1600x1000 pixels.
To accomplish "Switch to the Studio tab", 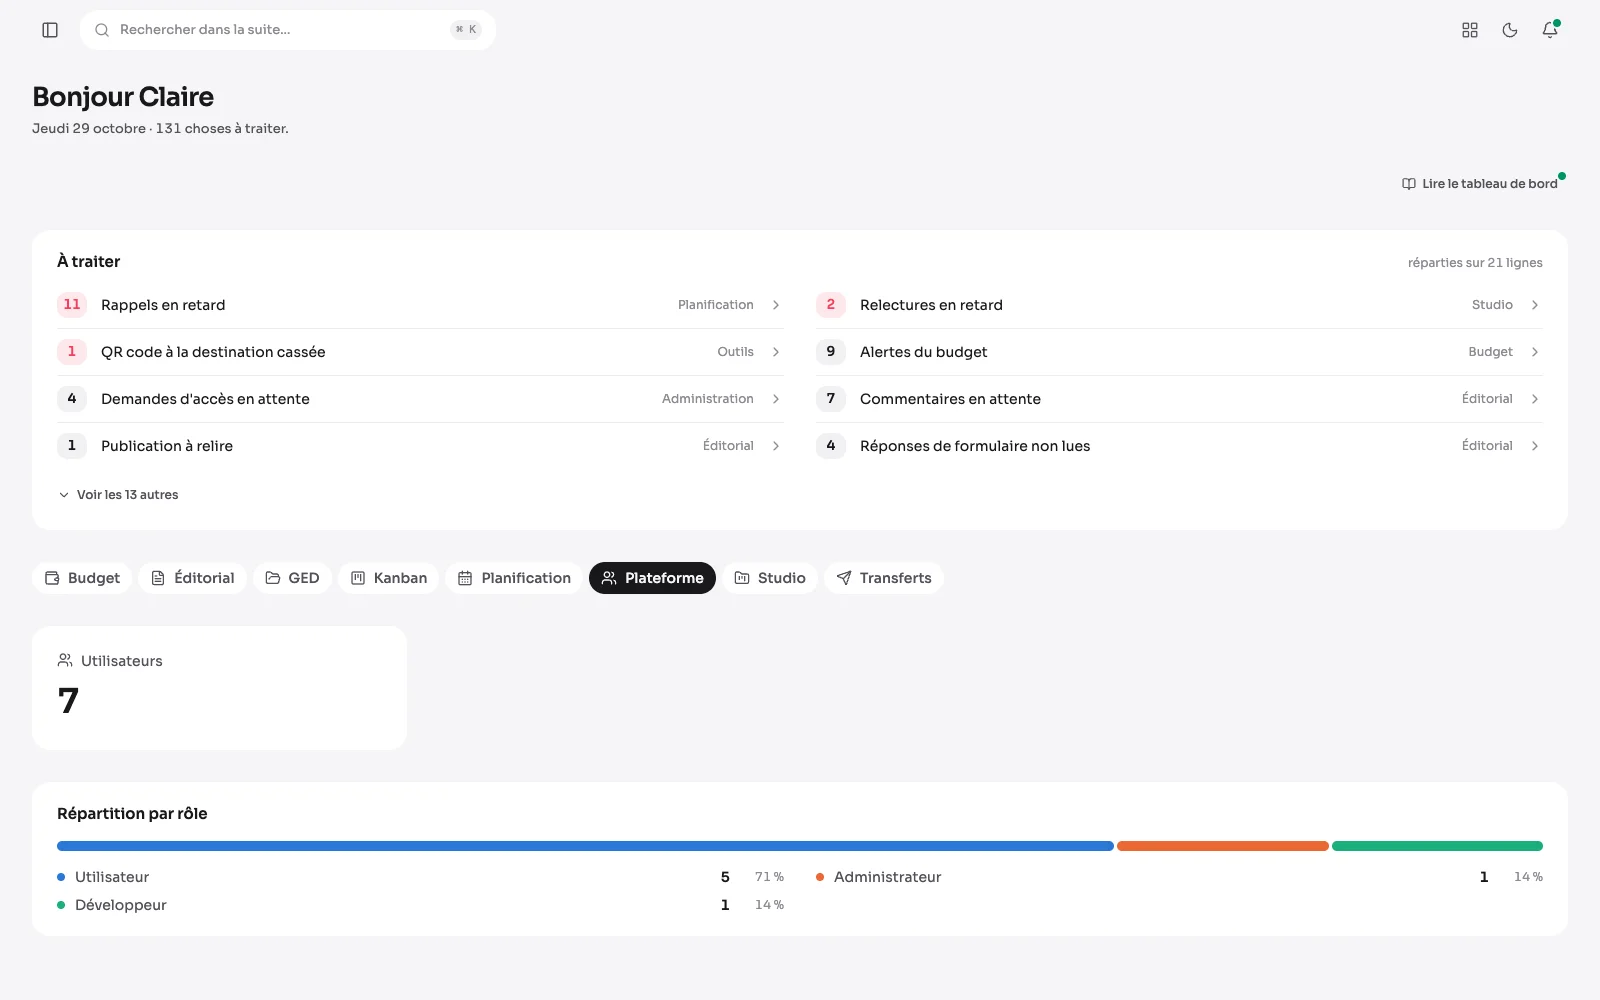I will [770, 578].
